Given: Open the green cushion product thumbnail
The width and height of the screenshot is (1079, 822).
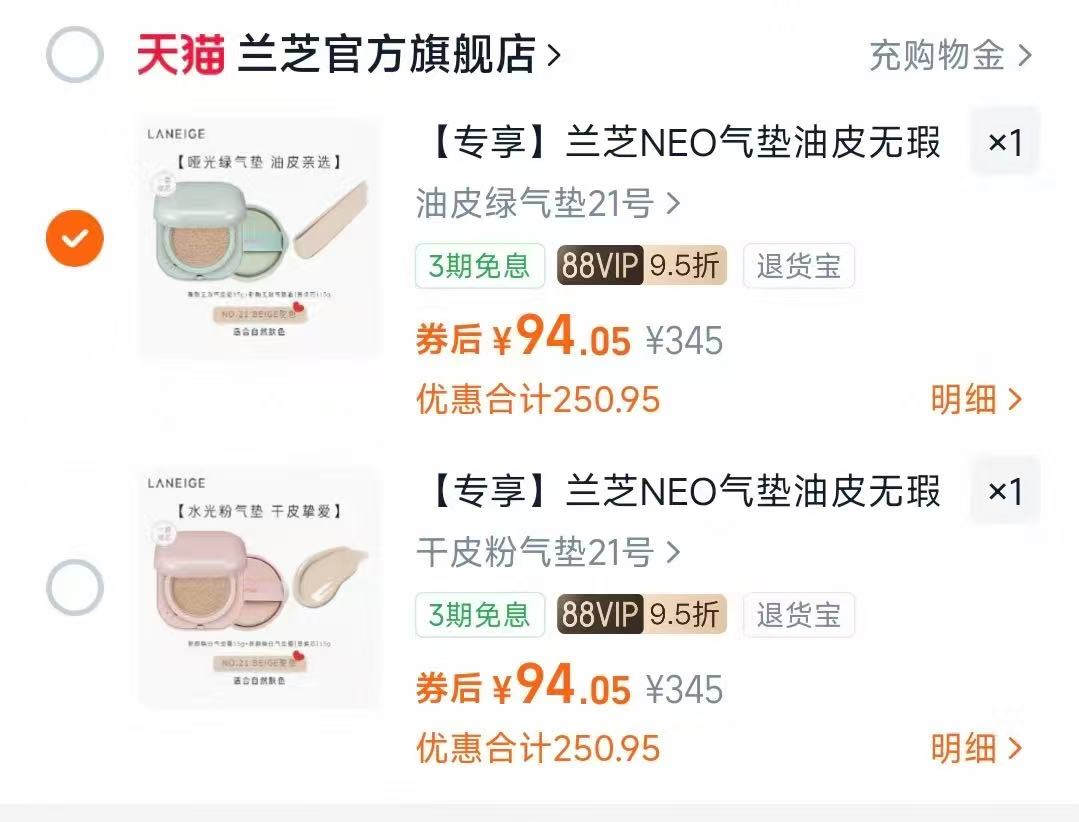Looking at the screenshot, I should point(258,238).
